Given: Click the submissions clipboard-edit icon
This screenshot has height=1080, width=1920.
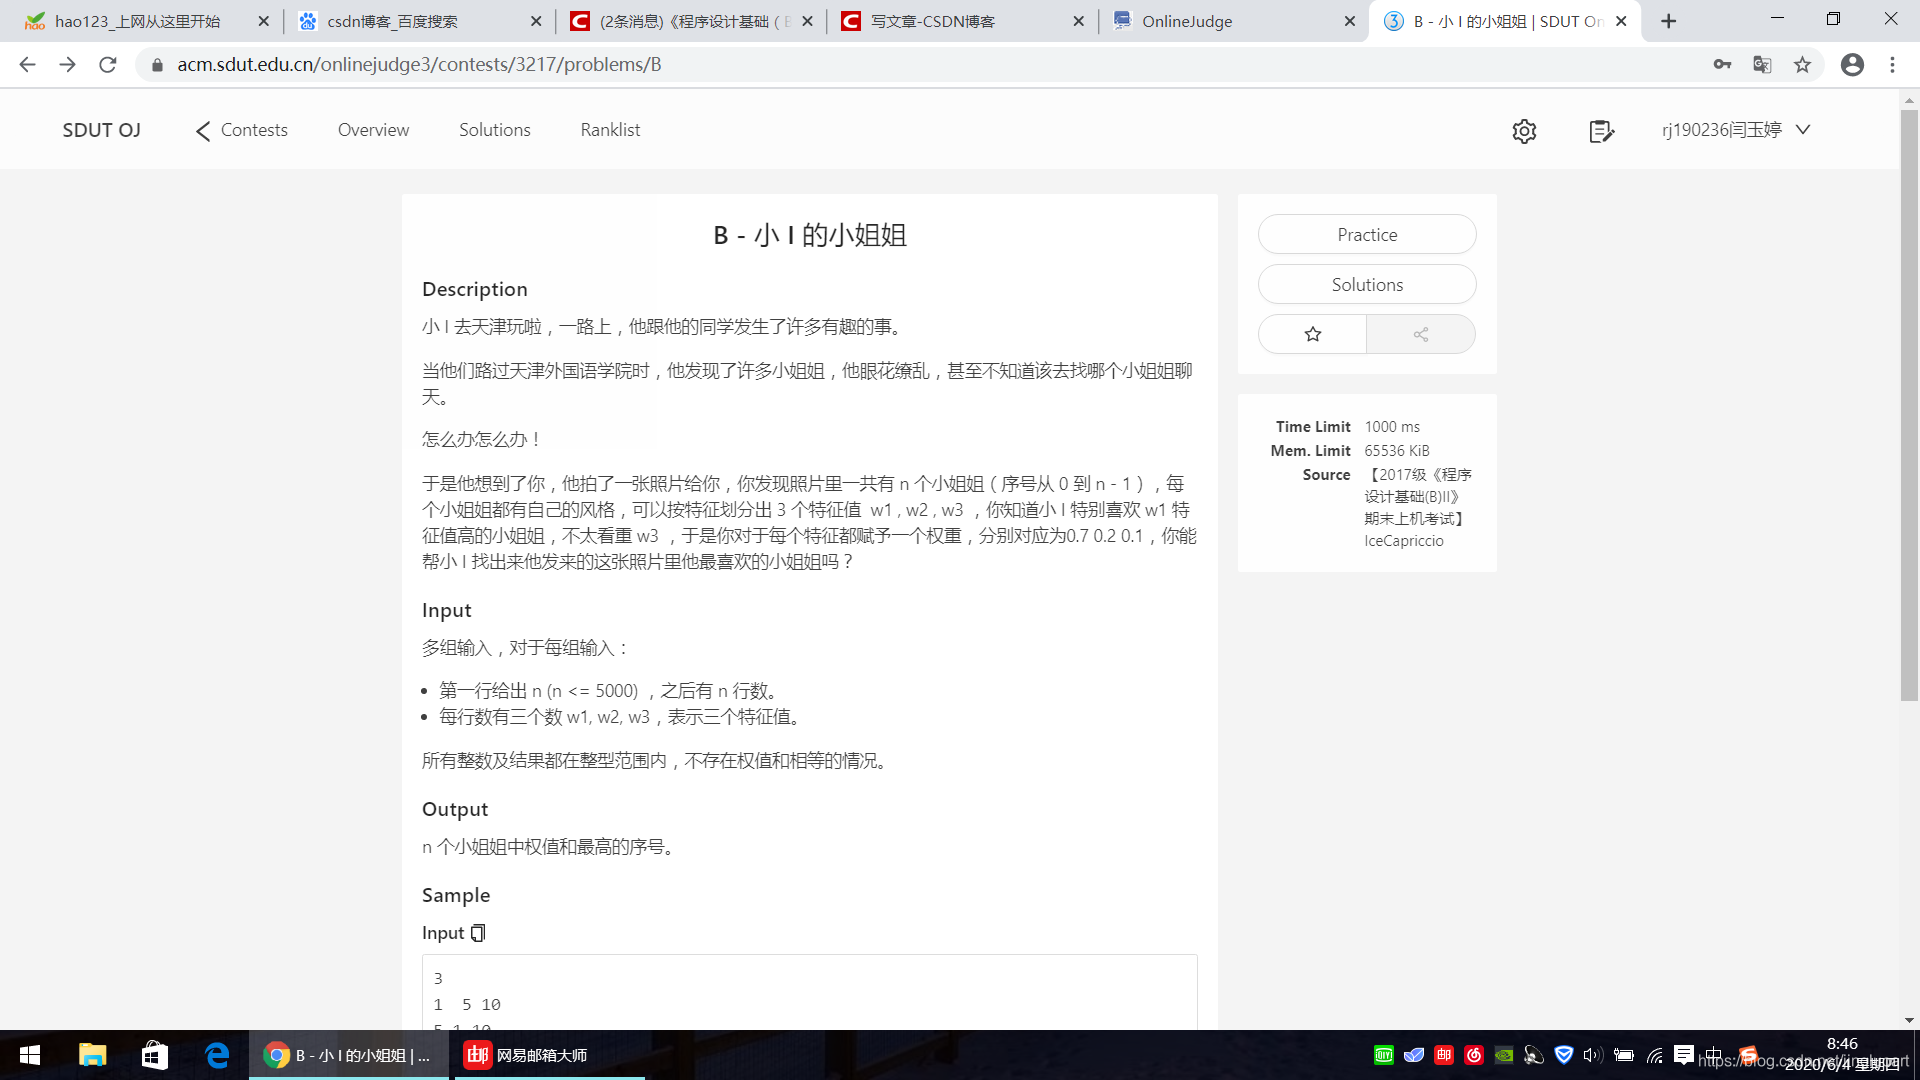Looking at the screenshot, I should tap(1600, 131).
